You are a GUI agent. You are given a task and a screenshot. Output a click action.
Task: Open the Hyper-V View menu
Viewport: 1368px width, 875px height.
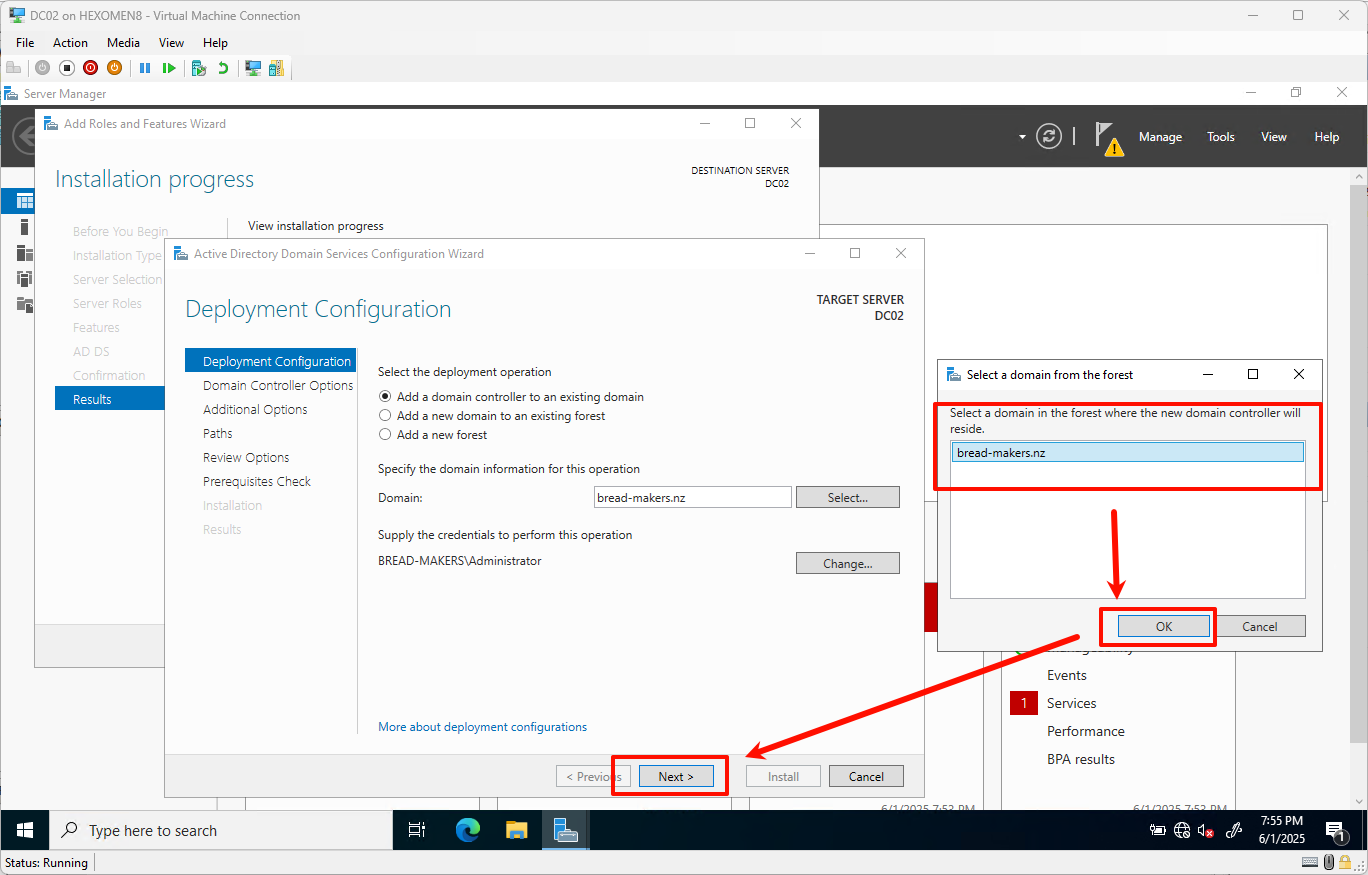[171, 43]
